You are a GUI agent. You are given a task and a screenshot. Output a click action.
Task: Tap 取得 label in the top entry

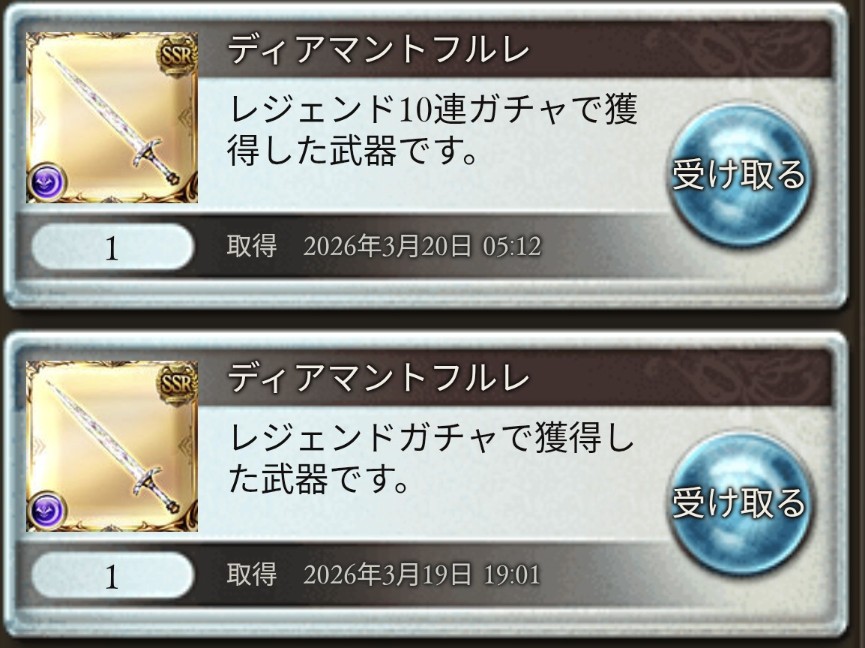252,246
